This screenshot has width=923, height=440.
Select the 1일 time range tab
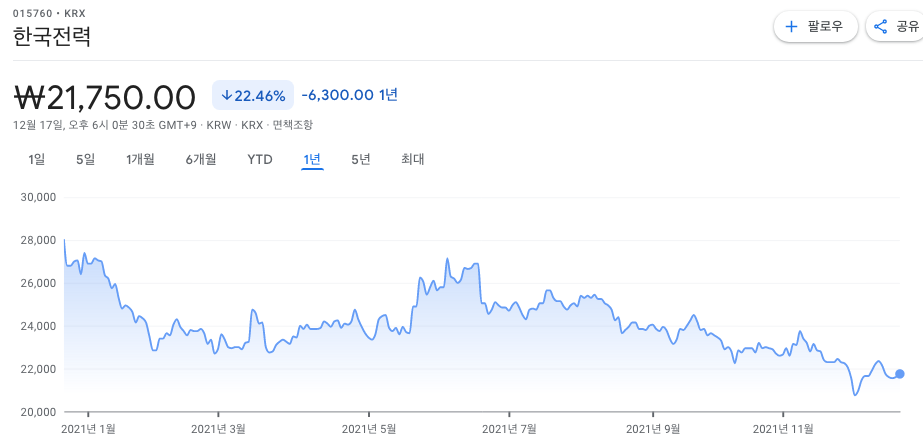click(36, 159)
